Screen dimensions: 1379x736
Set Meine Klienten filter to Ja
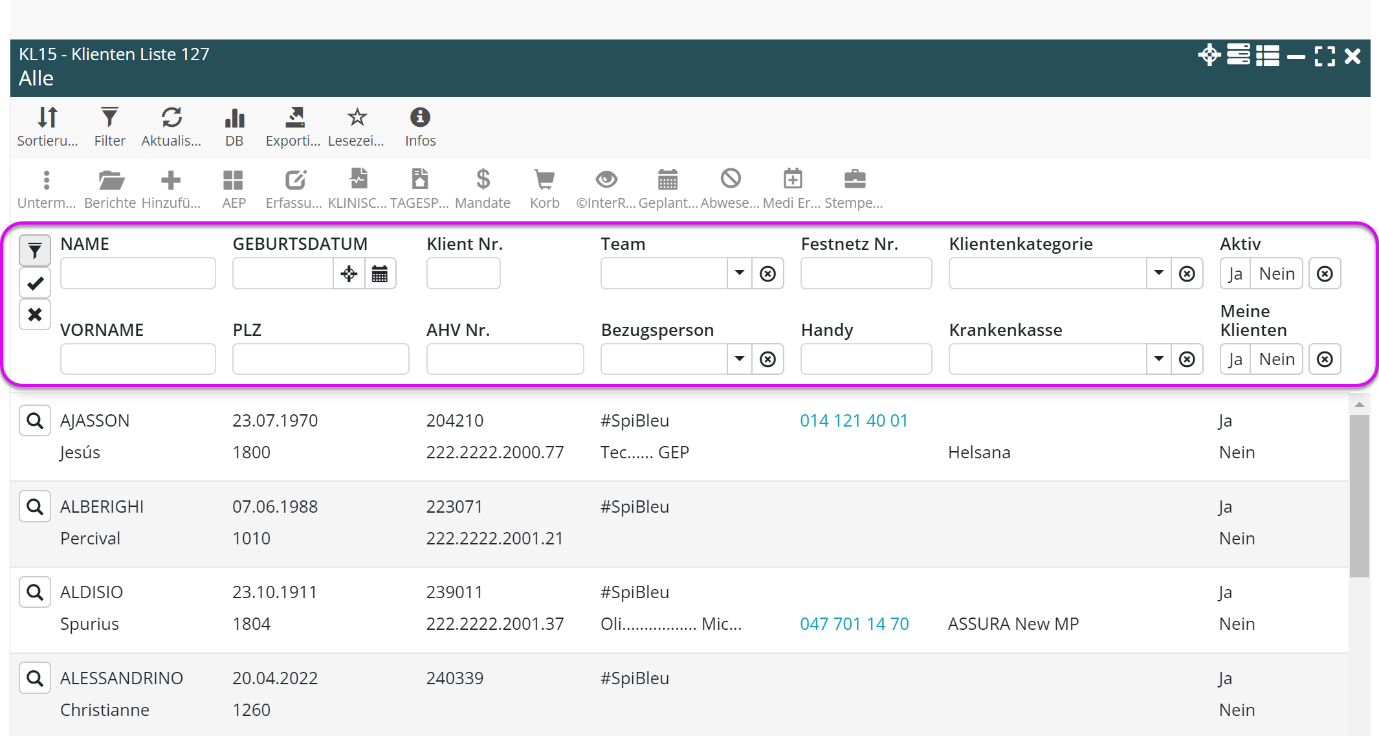point(1235,359)
